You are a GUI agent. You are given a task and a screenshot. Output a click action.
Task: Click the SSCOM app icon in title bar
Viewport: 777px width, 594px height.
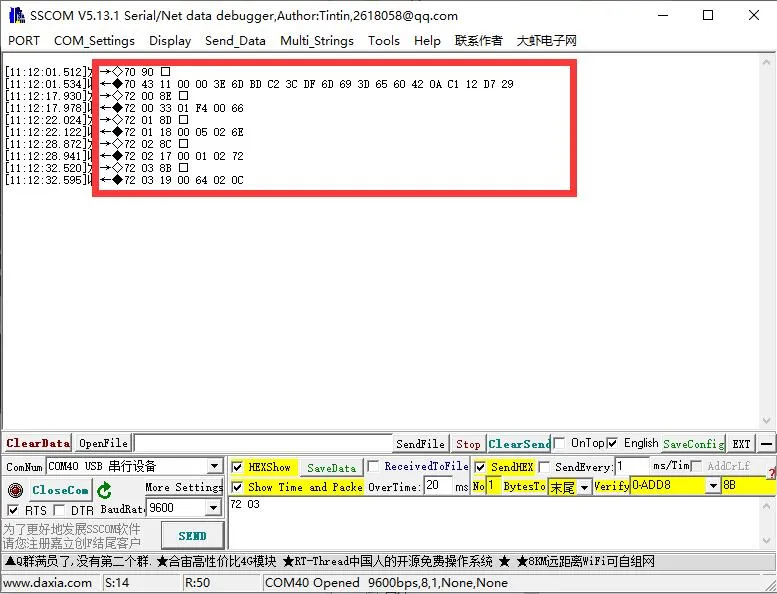coord(17,15)
